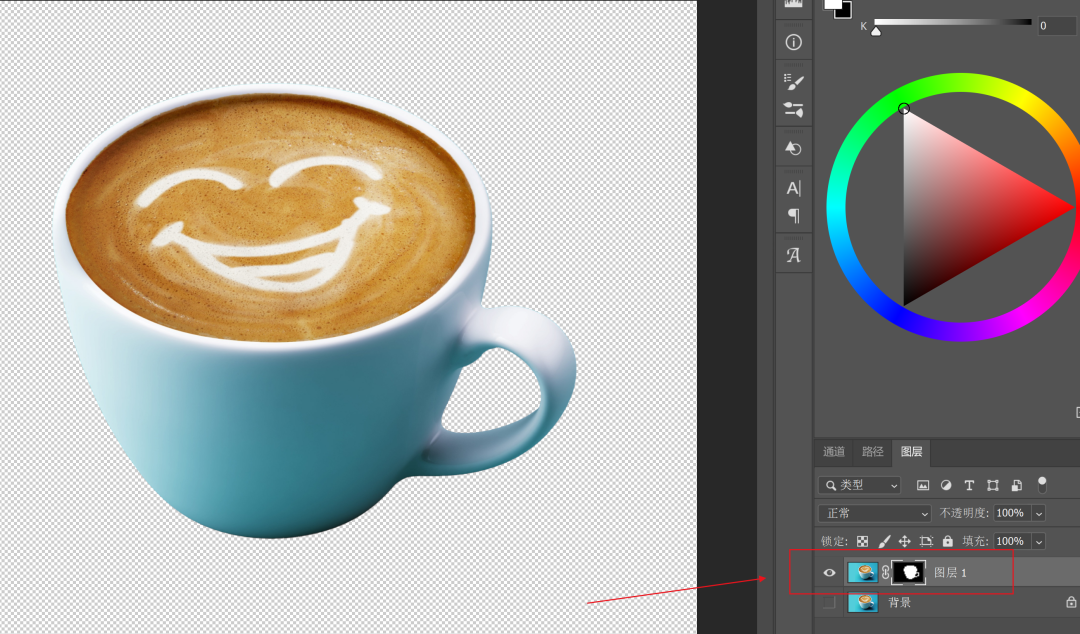Show the 背景 layer visibility box
1080x634 pixels.
pyautogui.click(x=829, y=603)
